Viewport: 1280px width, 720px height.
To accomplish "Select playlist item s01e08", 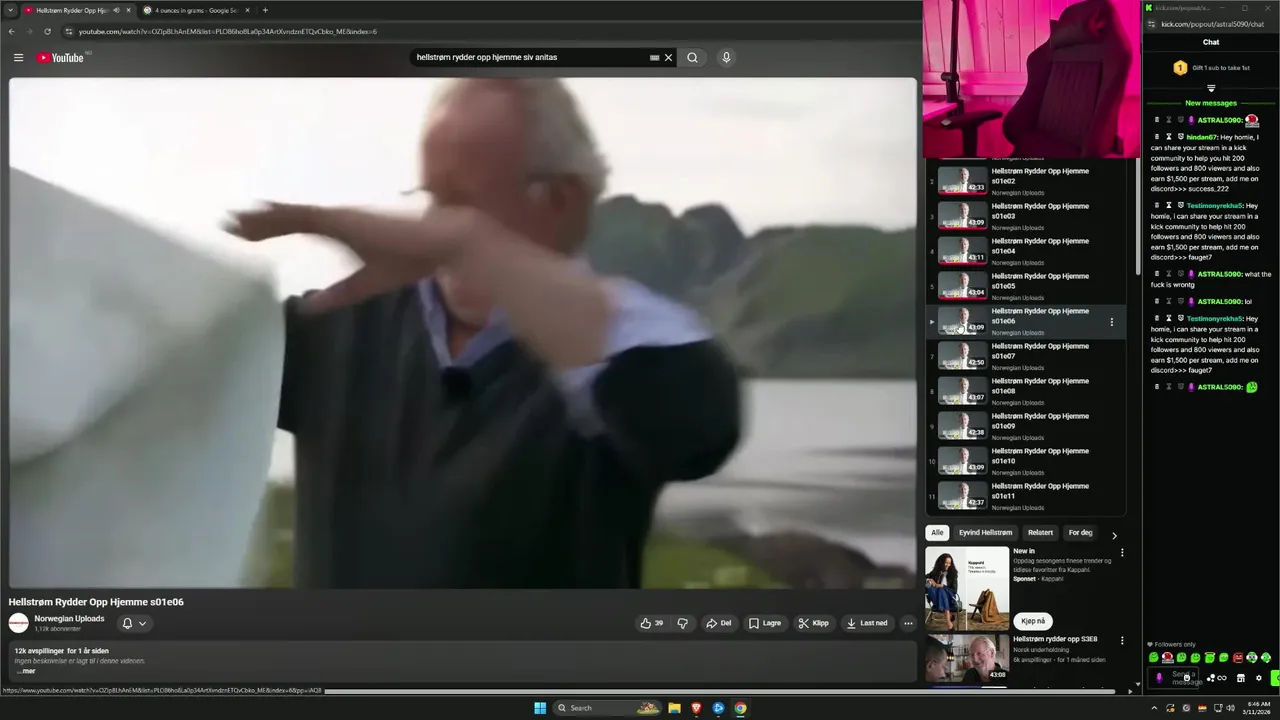I will (1025, 391).
